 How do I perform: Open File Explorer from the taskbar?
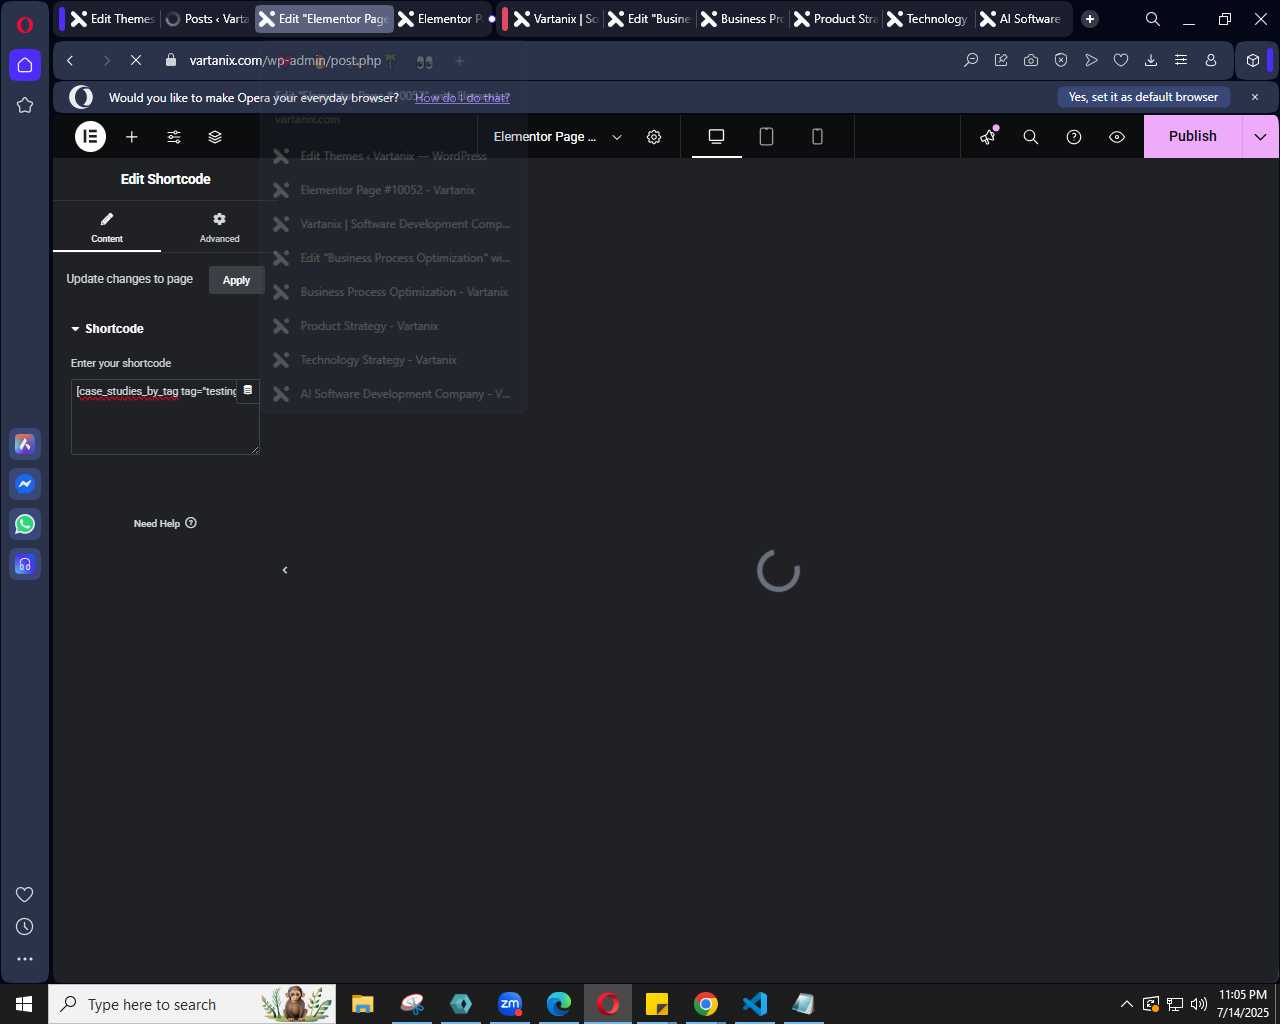362,1004
